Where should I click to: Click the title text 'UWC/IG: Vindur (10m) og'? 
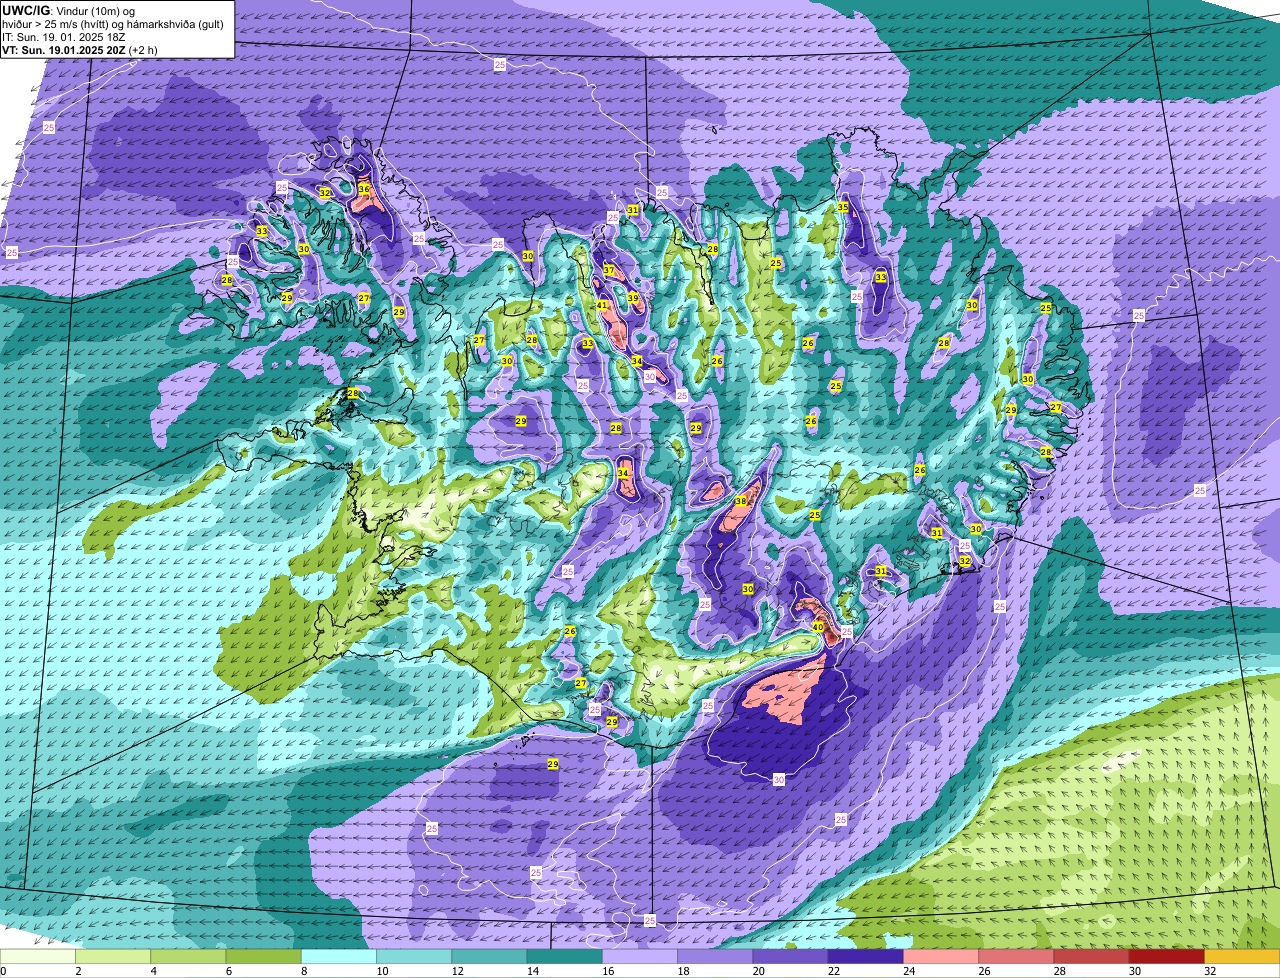[68, 11]
